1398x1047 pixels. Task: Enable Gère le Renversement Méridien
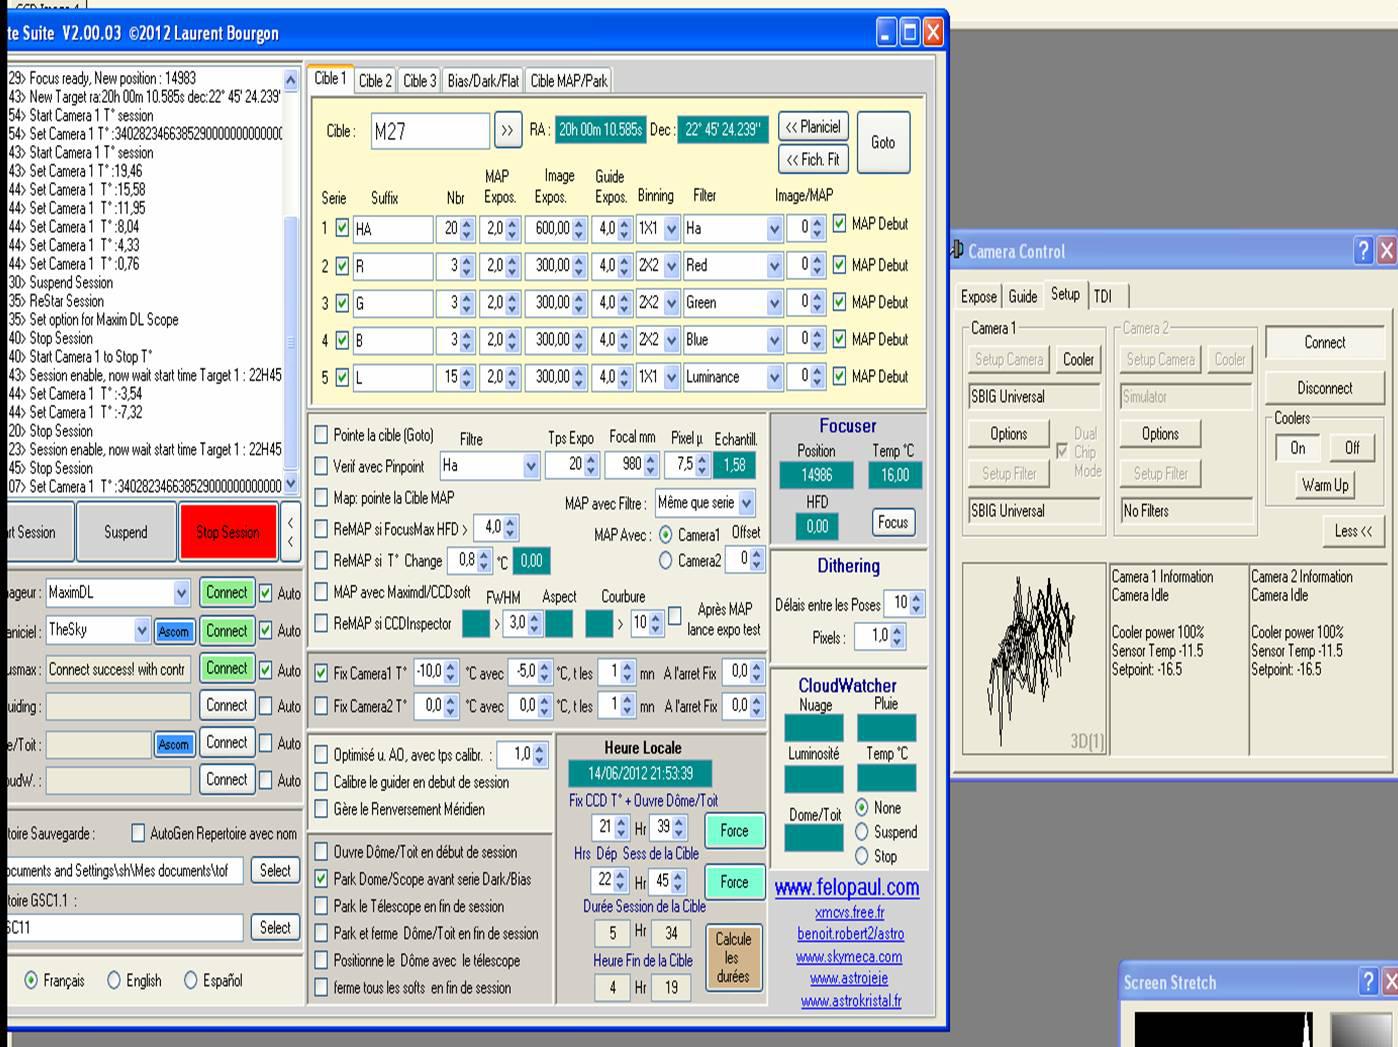pyautogui.click(x=321, y=809)
